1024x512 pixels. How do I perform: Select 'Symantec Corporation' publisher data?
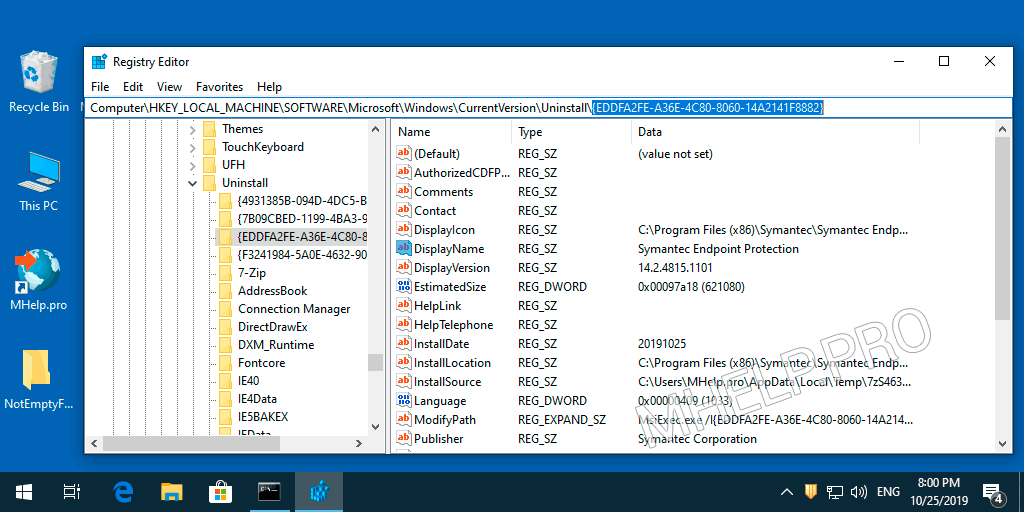tap(697, 439)
